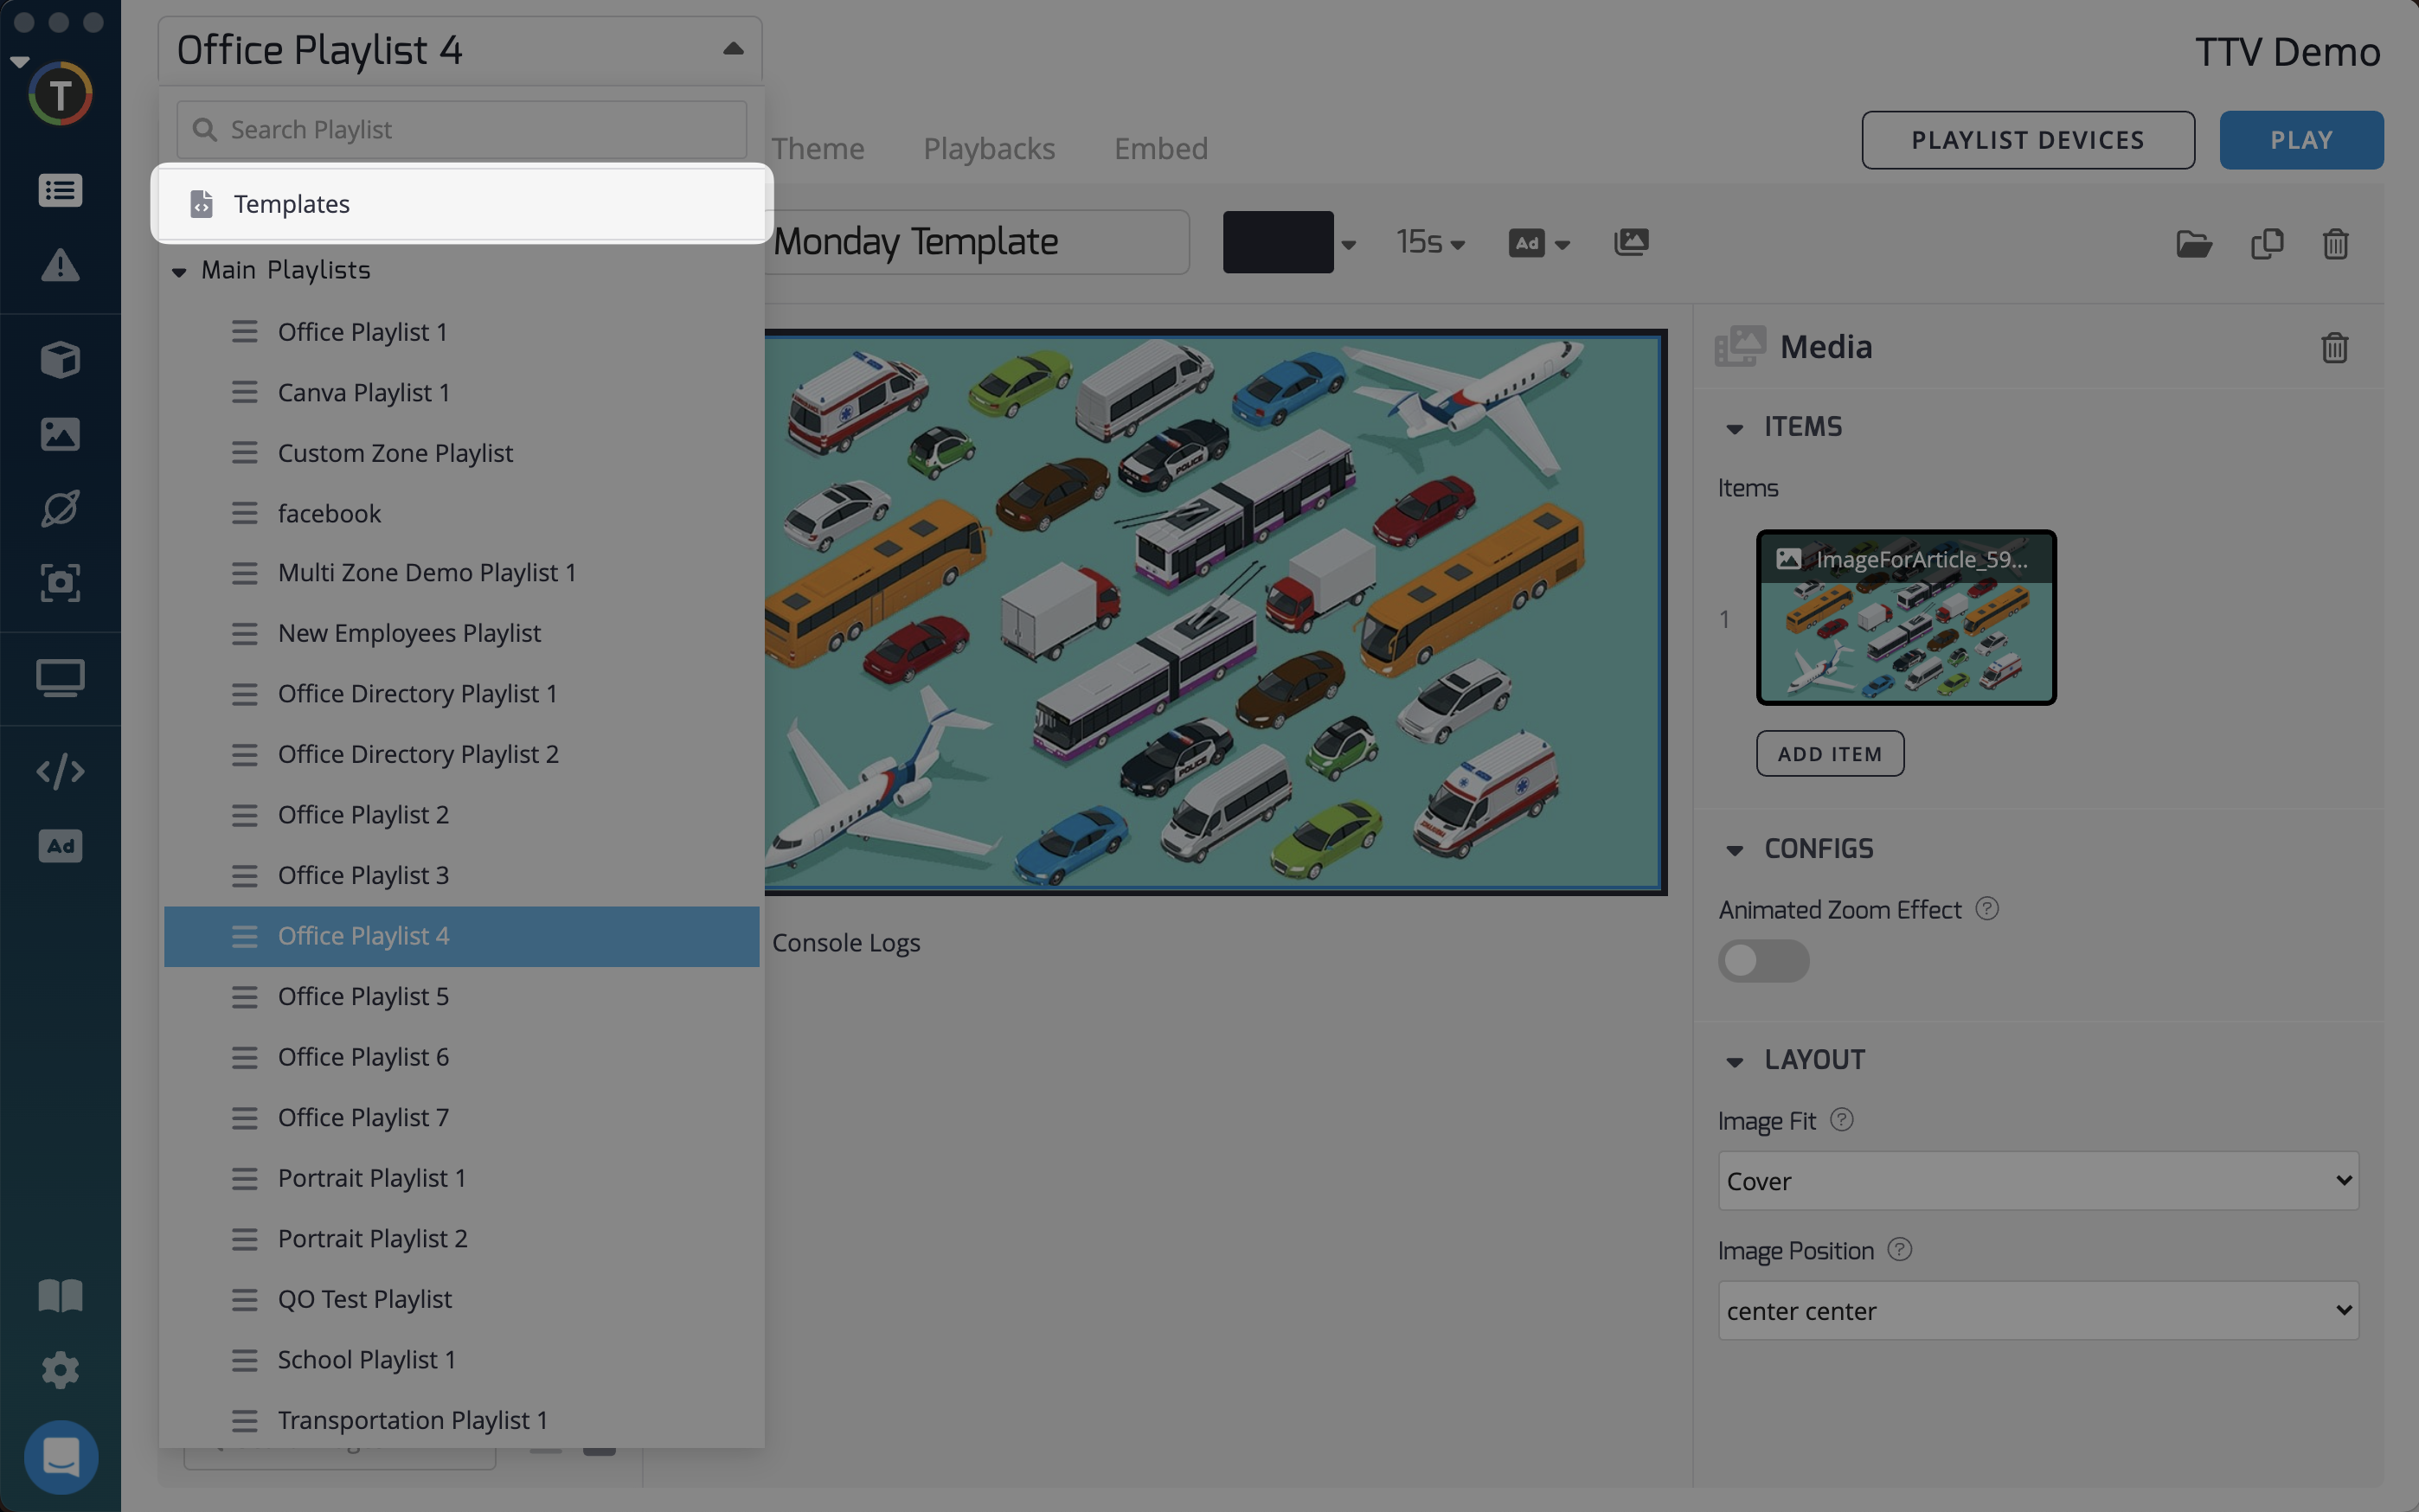
Task: Click the duplicate page icon
Action: pyautogui.click(x=2266, y=243)
